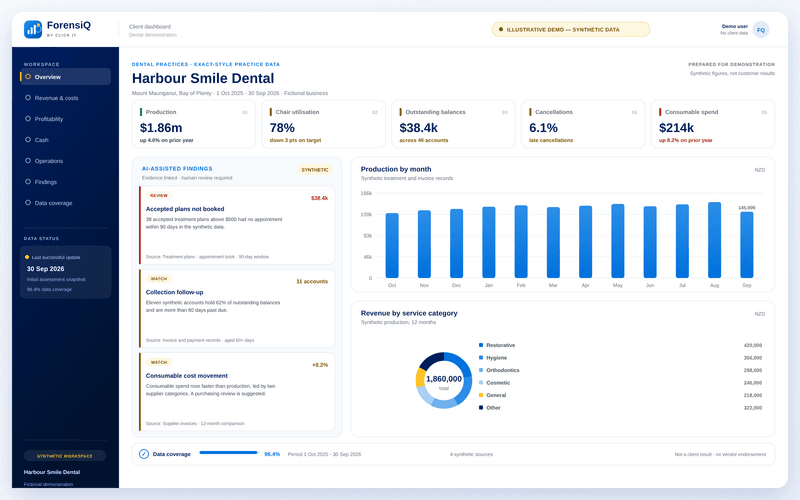Click the 4 synthetic sources footer text
The width and height of the screenshot is (800, 500).
point(471,454)
